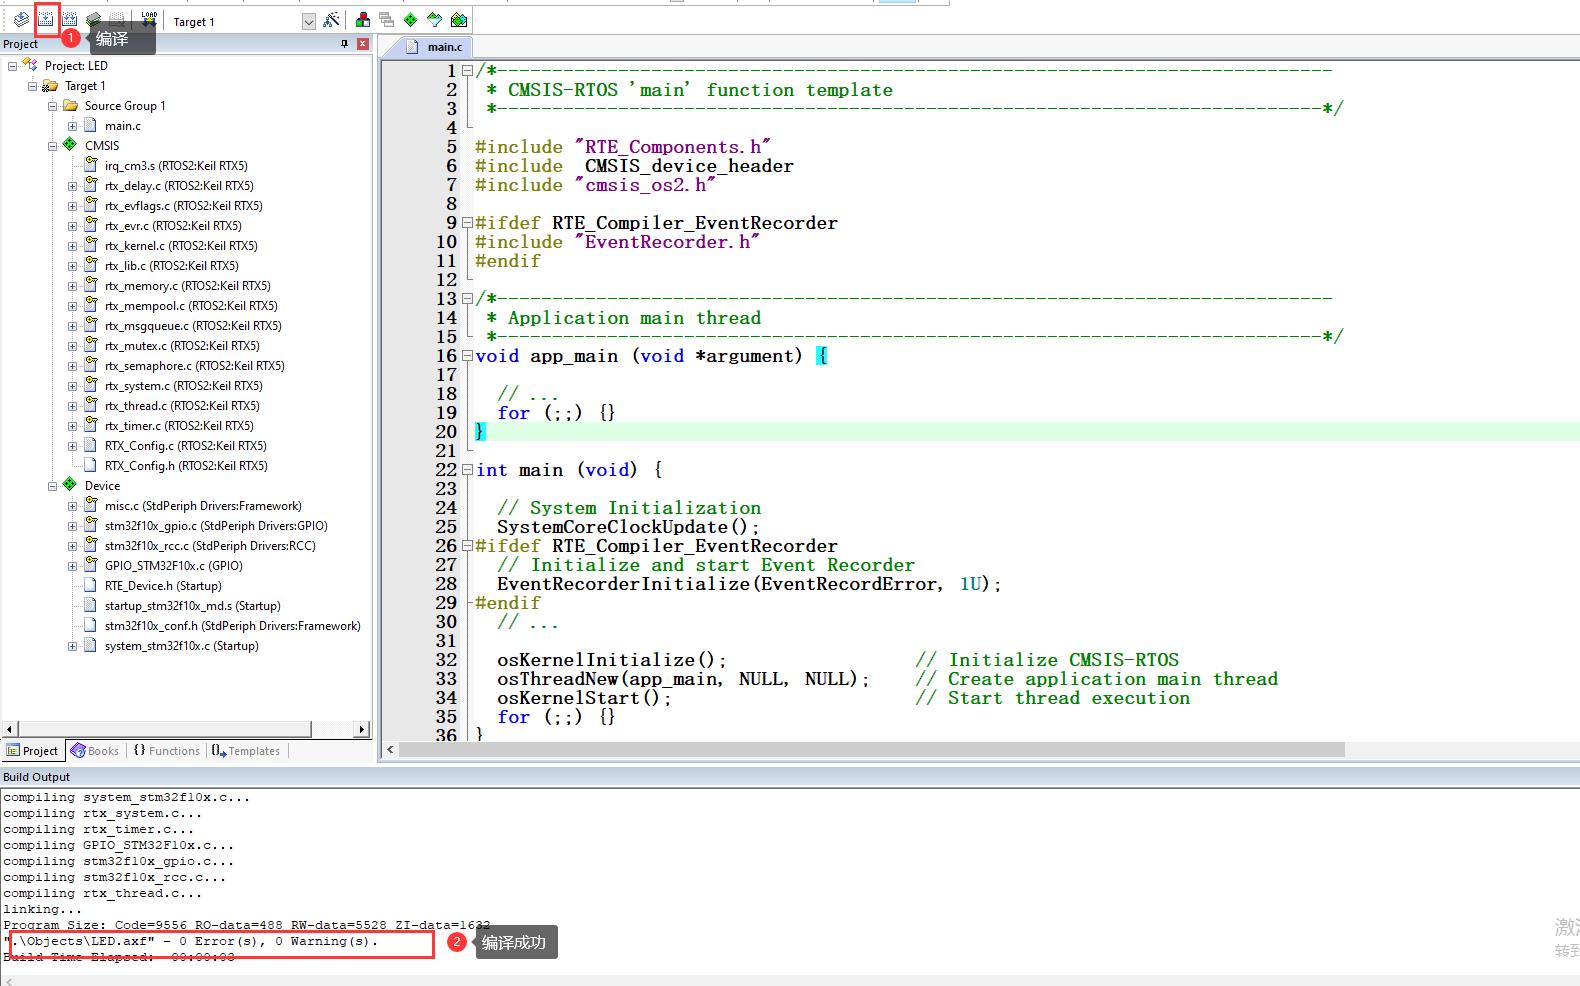Select stm32f10x_rcc.c in Device group
Image resolution: width=1580 pixels, height=986 pixels.
pos(210,546)
